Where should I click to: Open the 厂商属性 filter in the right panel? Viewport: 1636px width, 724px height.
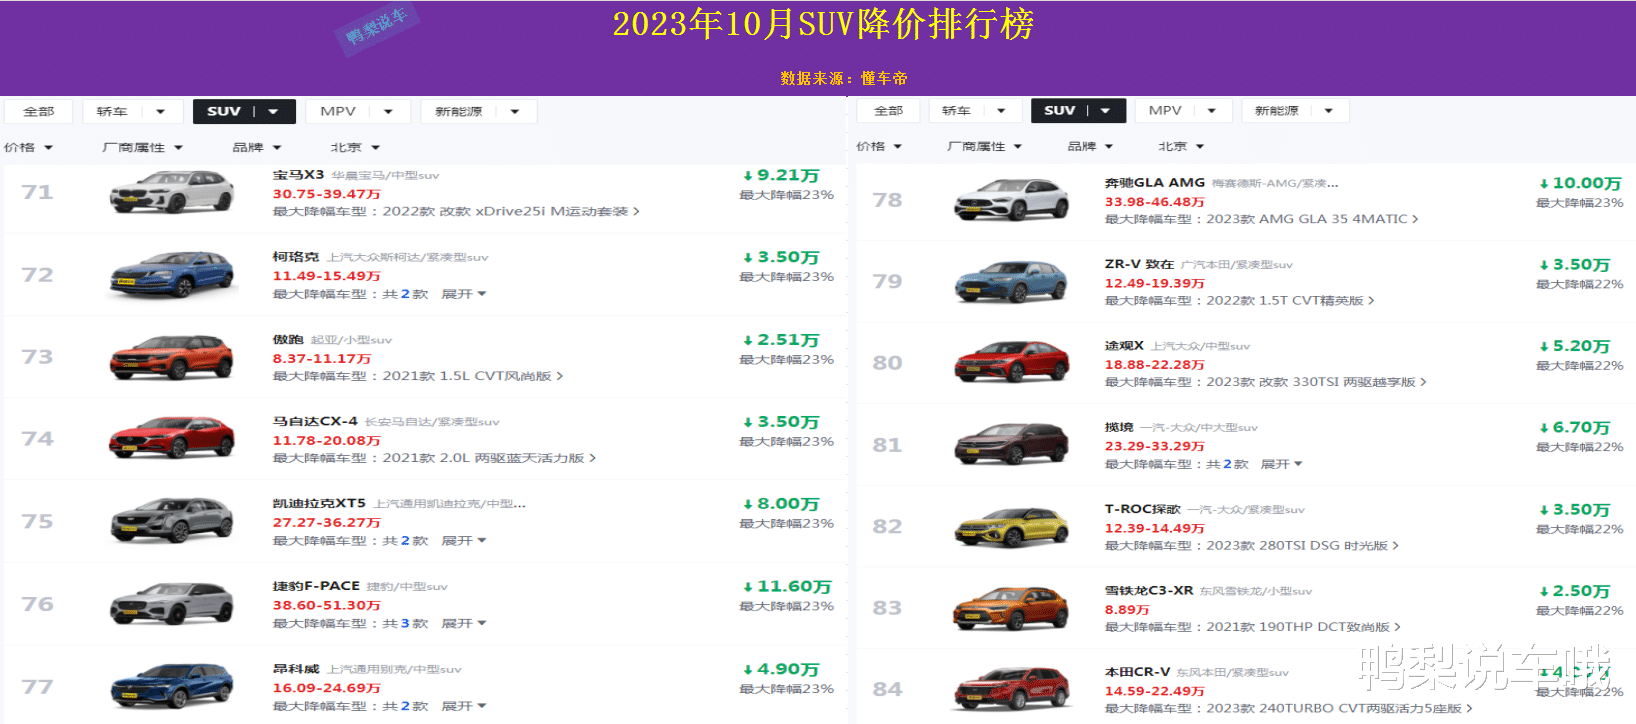[985, 146]
